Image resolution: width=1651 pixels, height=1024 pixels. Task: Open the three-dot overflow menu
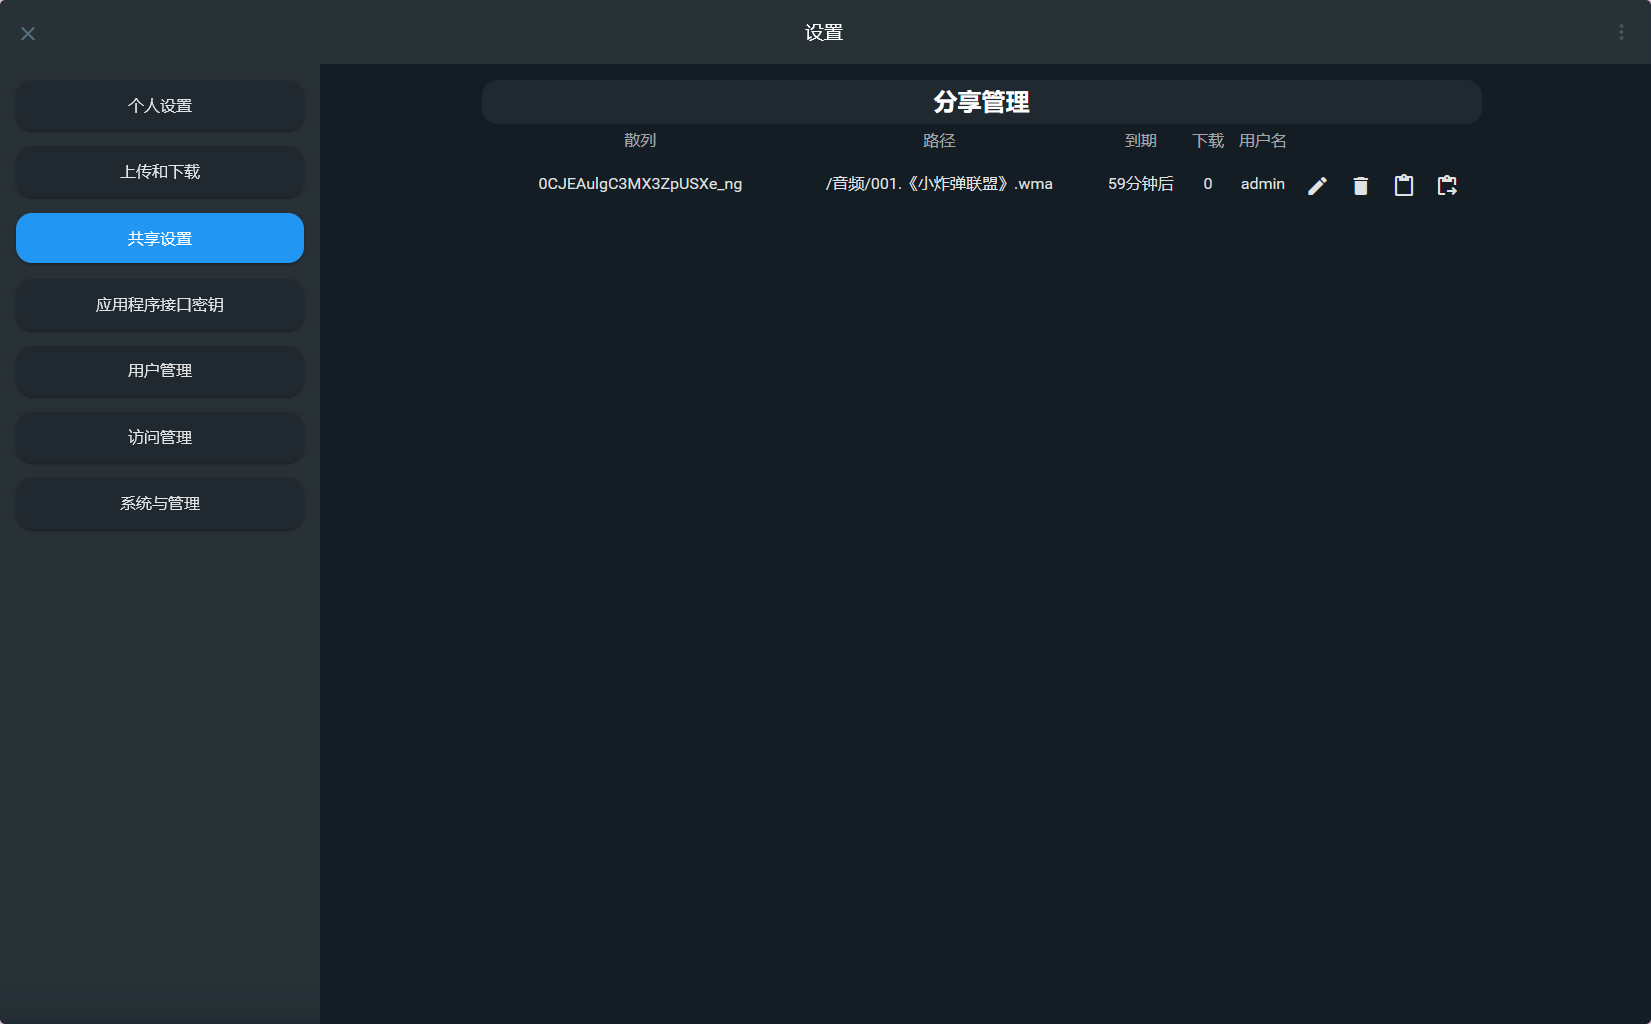click(x=1621, y=31)
